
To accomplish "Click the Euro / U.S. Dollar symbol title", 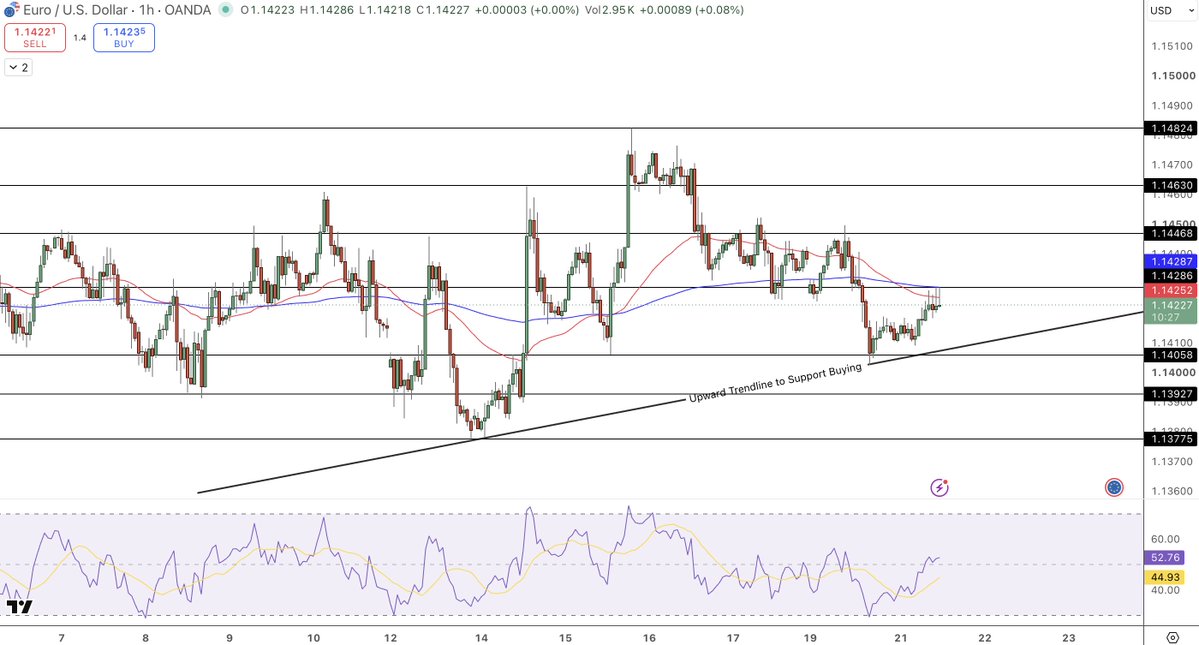I will [x=75, y=10].
